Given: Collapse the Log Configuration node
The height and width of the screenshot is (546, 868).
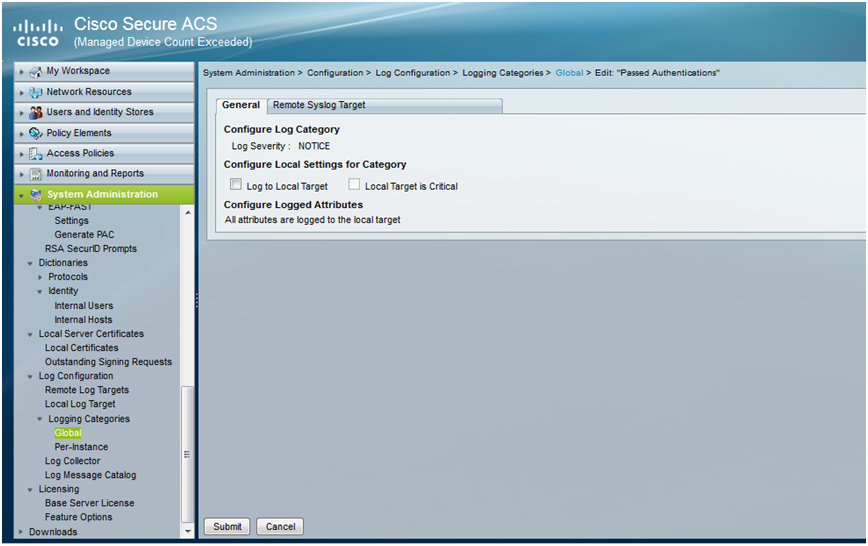Looking at the screenshot, I should coord(30,377).
